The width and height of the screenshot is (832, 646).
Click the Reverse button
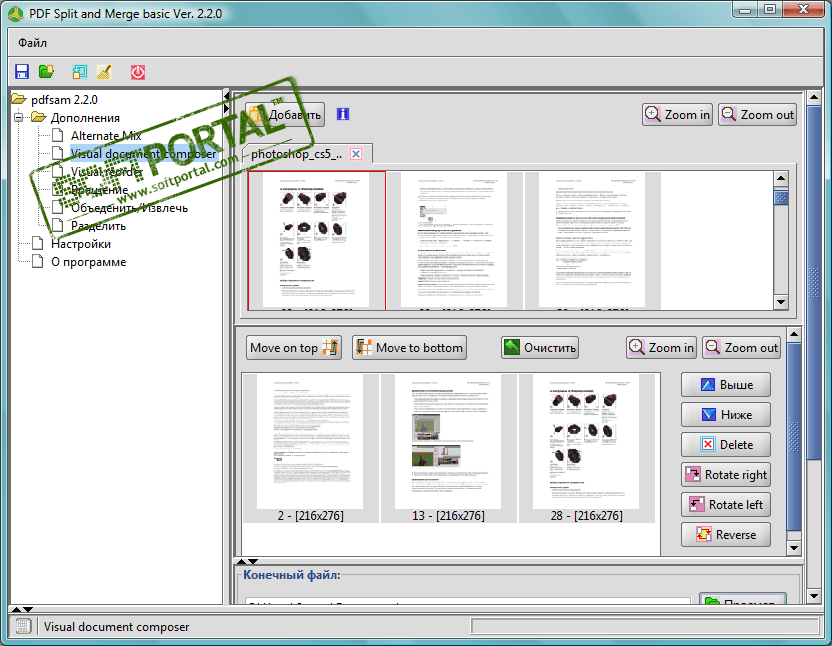726,535
